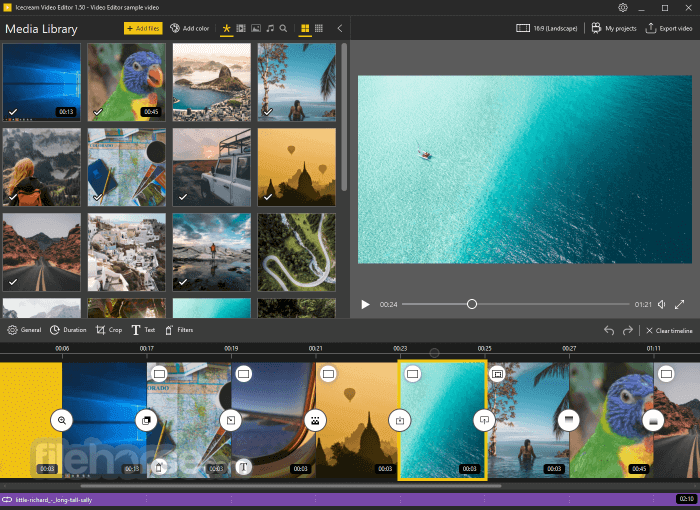Click Clear timeline

[x=669, y=330]
